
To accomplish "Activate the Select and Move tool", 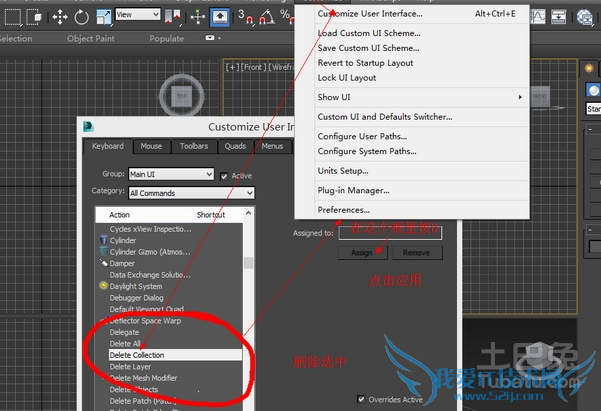I will [60, 17].
